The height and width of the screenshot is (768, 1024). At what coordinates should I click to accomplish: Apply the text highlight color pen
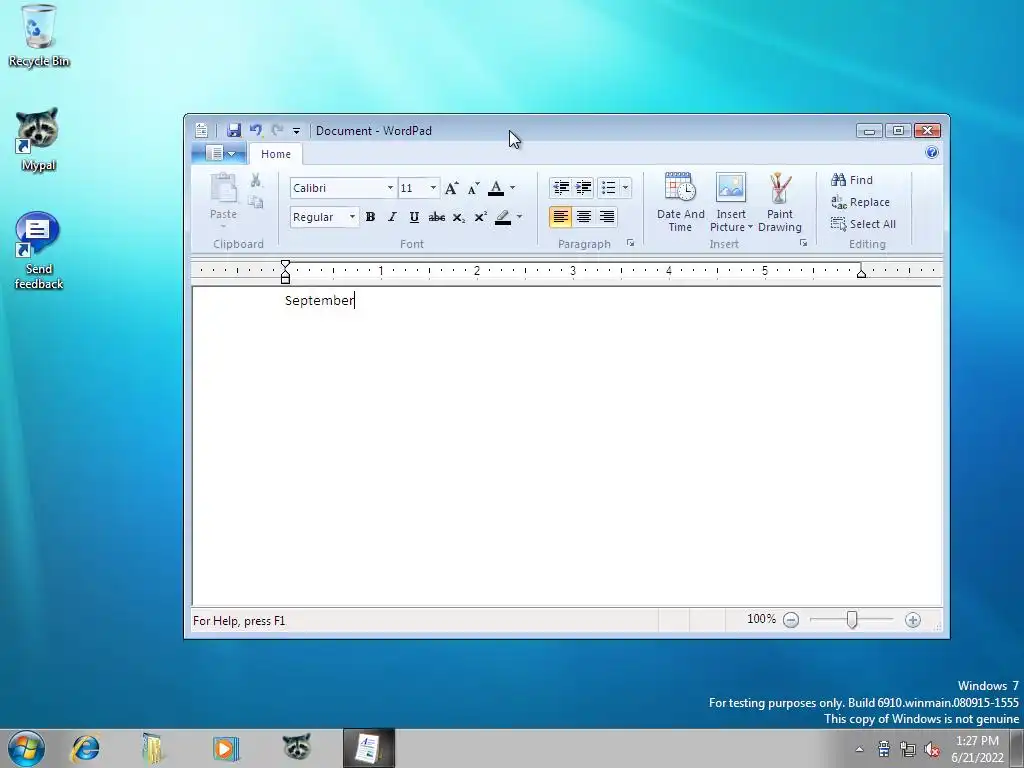pyautogui.click(x=503, y=217)
